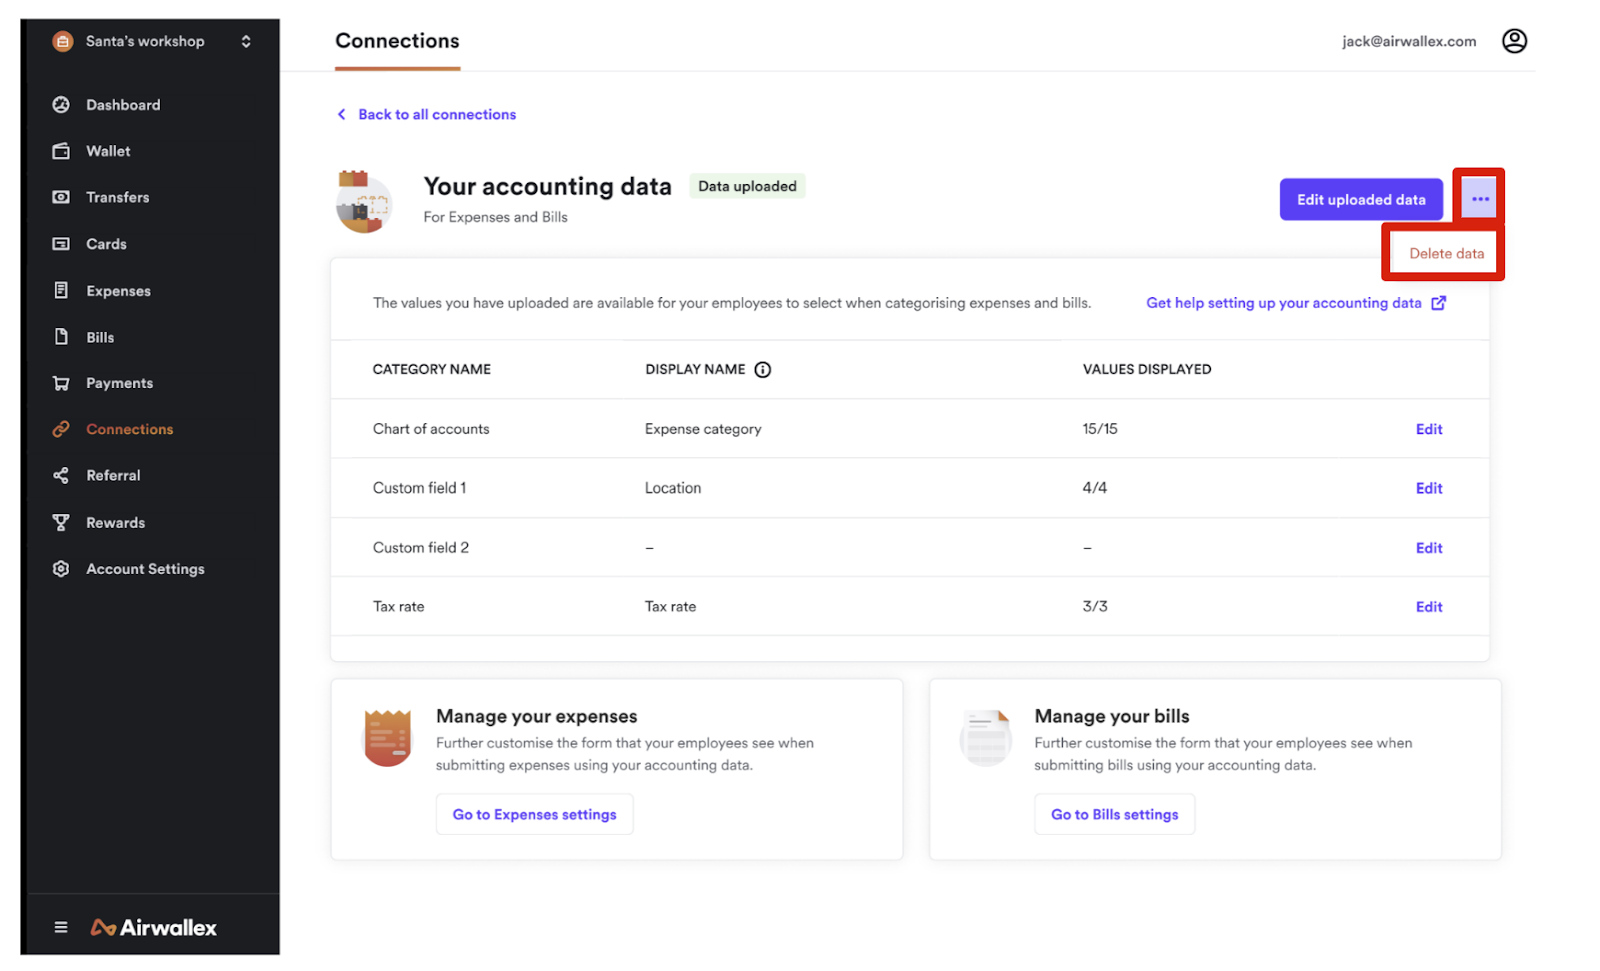Open the three-dots more options menu

1479,199
